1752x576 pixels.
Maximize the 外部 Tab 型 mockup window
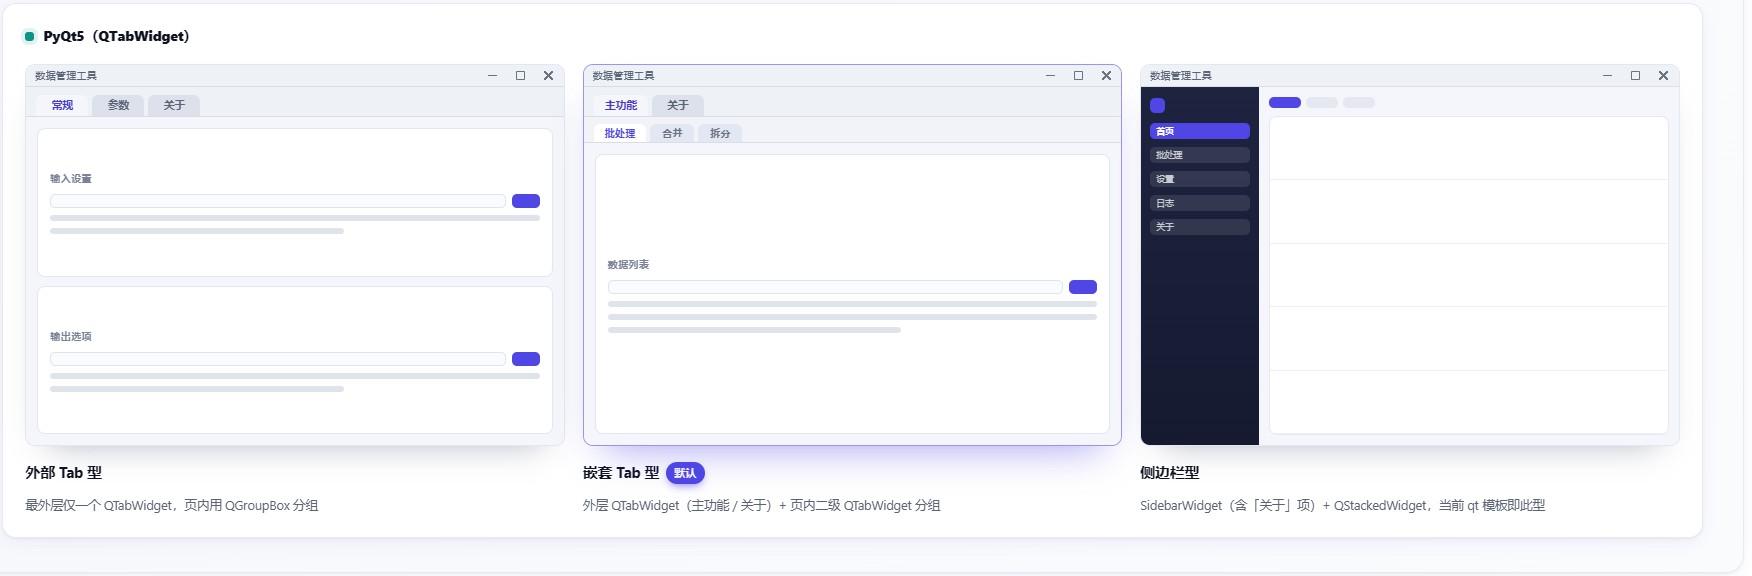point(520,76)
